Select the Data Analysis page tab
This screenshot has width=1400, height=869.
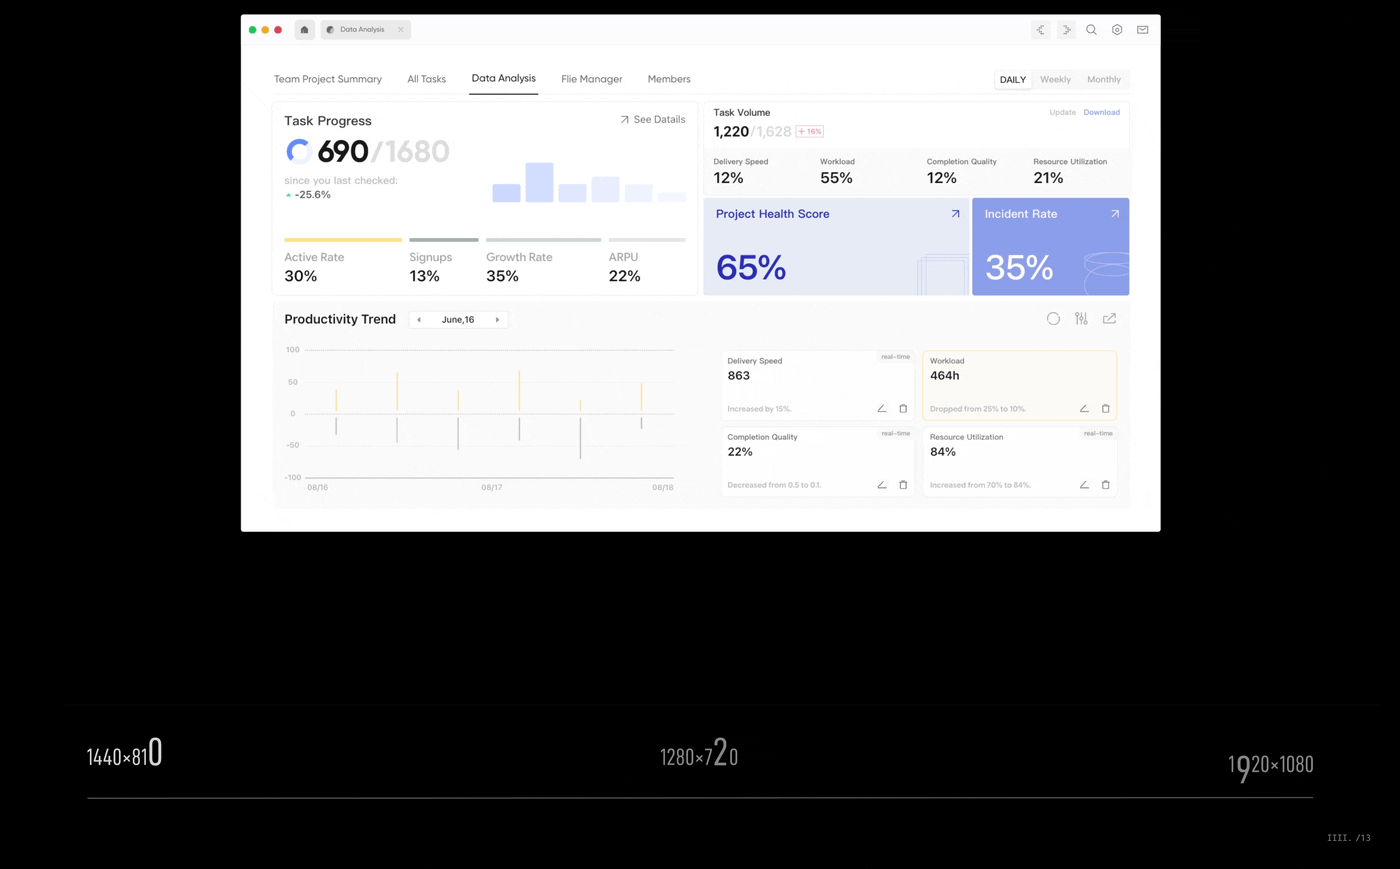tap(503, 79)
